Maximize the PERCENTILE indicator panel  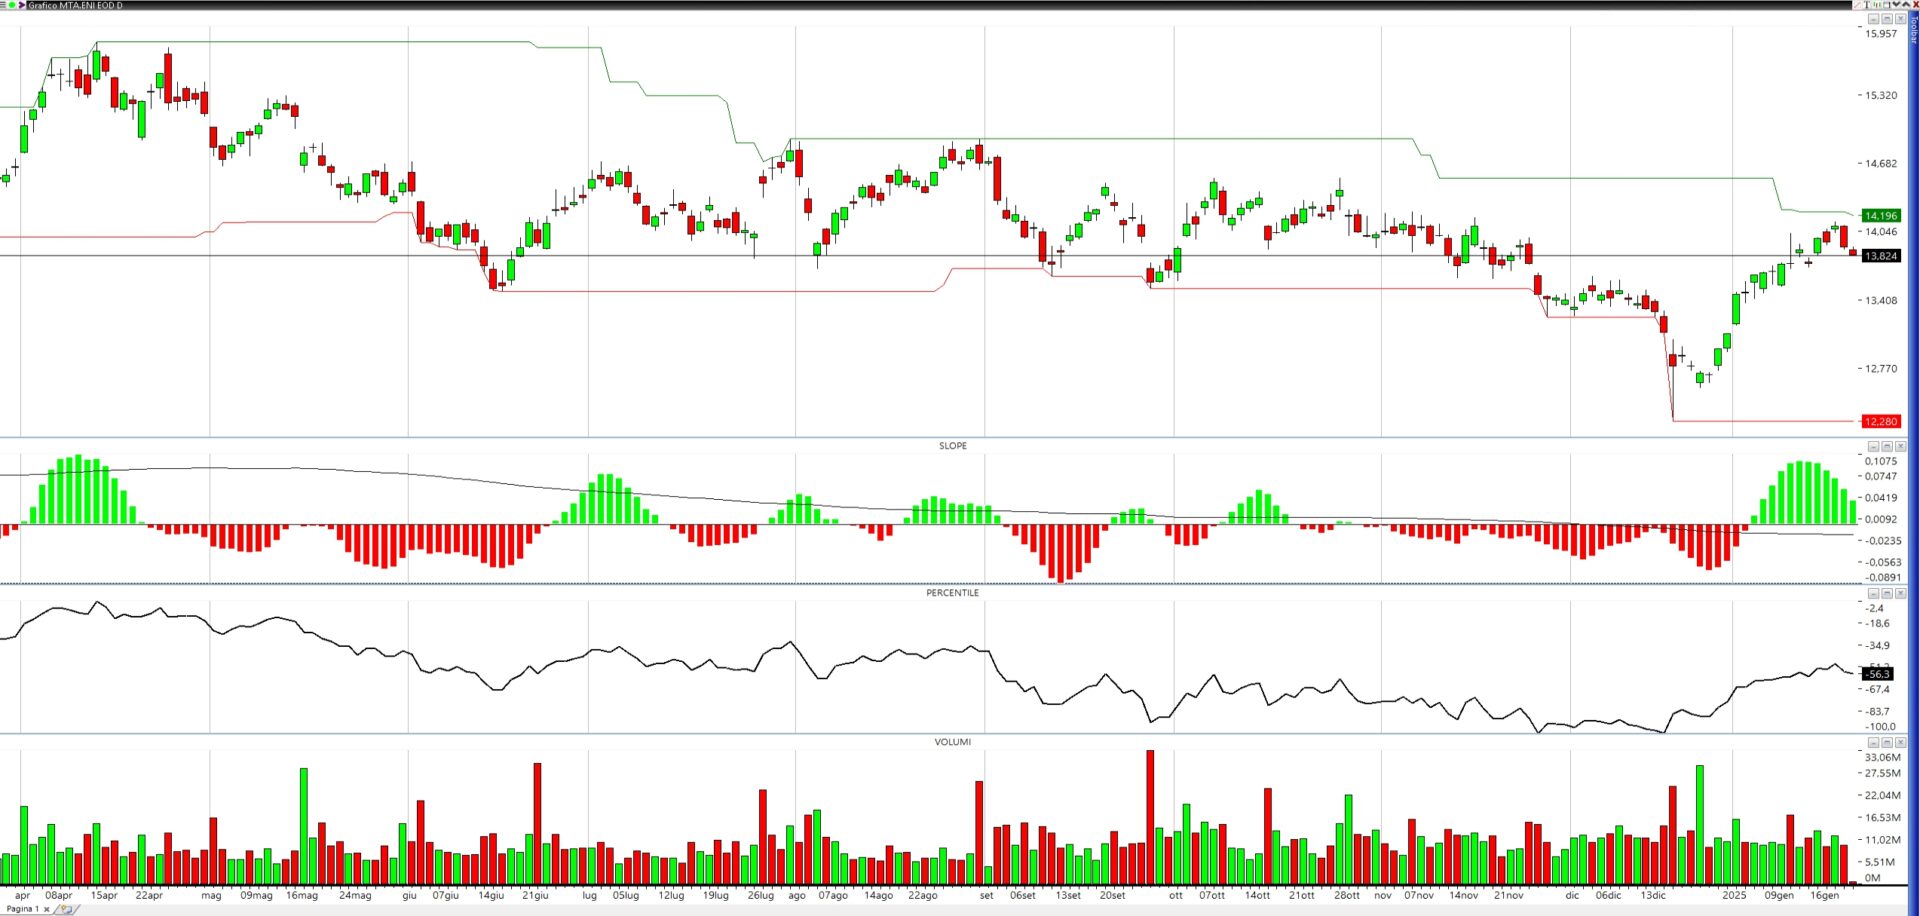(1887, 593)
